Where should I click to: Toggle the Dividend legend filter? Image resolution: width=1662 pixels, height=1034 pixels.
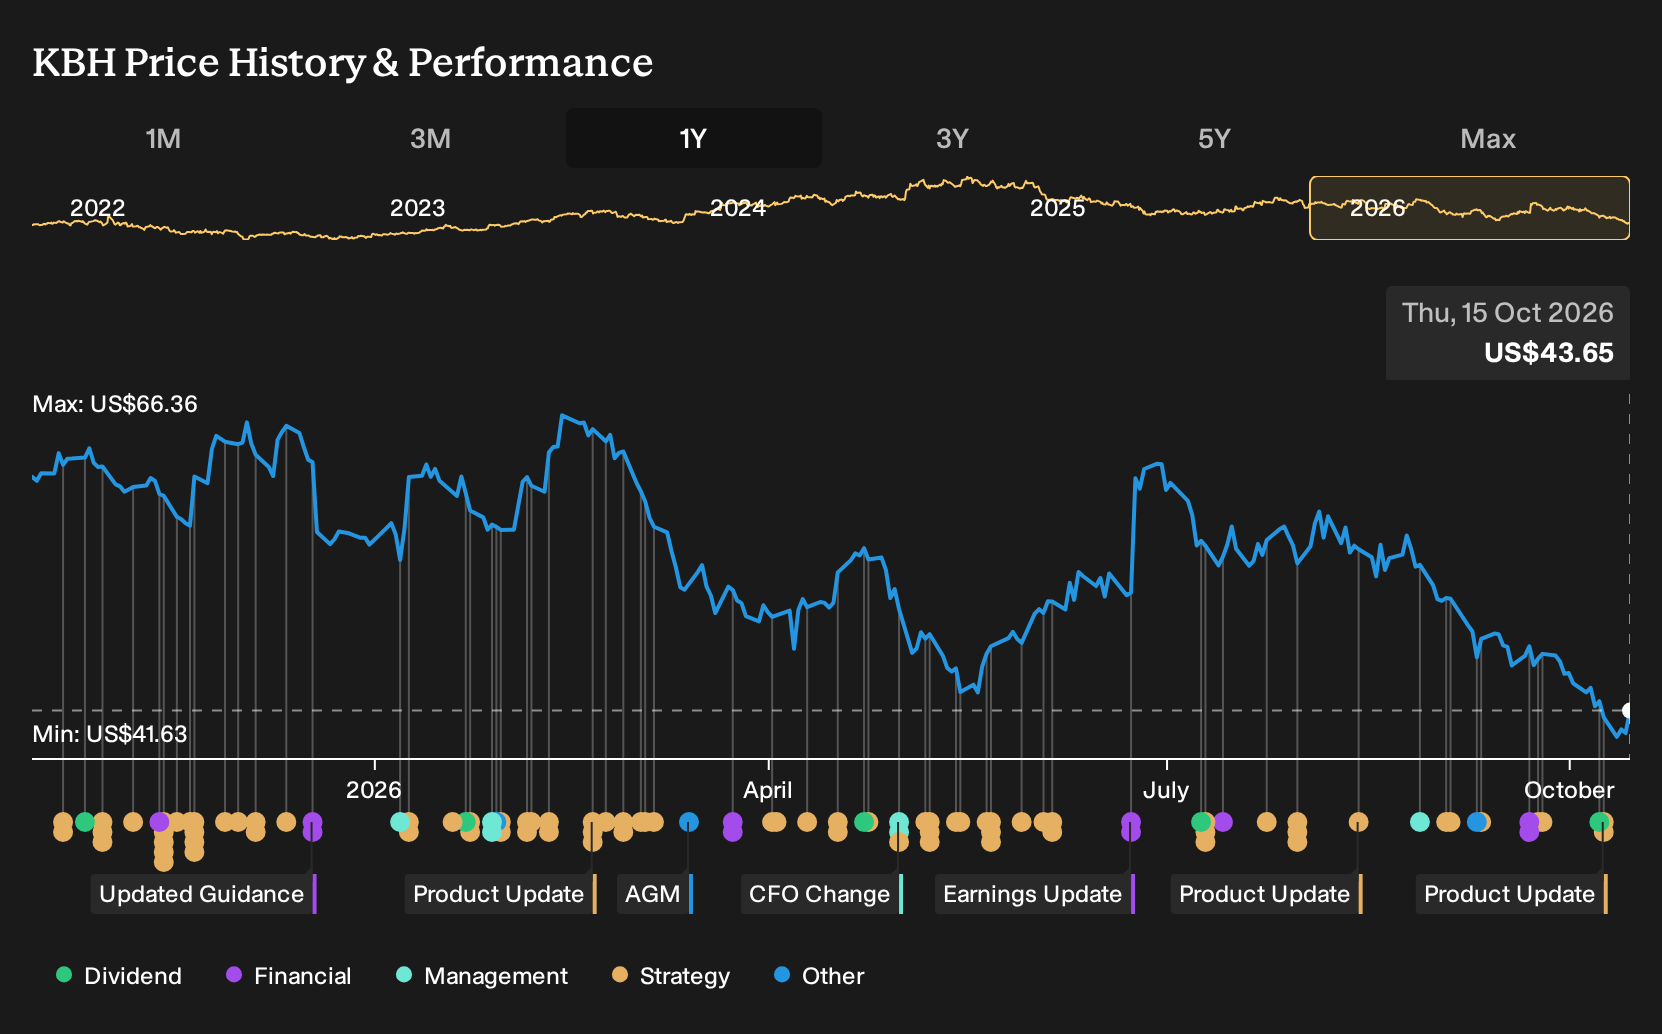tap(119, 976)
